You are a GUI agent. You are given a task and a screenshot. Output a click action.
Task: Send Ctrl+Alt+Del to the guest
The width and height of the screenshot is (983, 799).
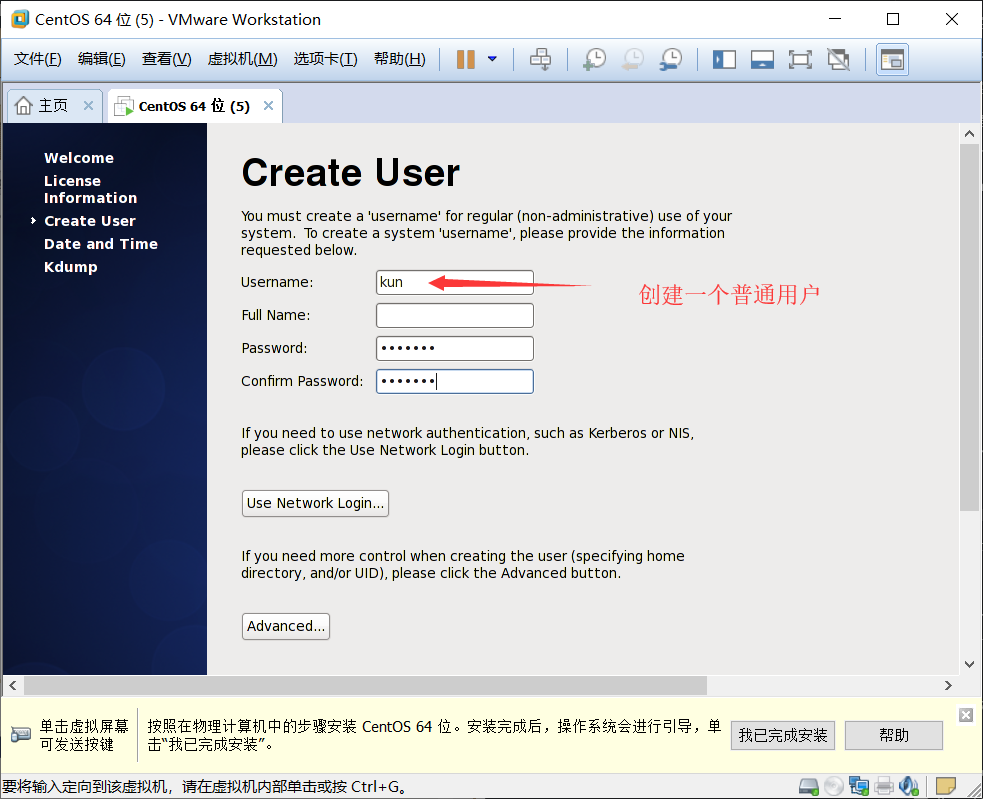tap(541, 59)
